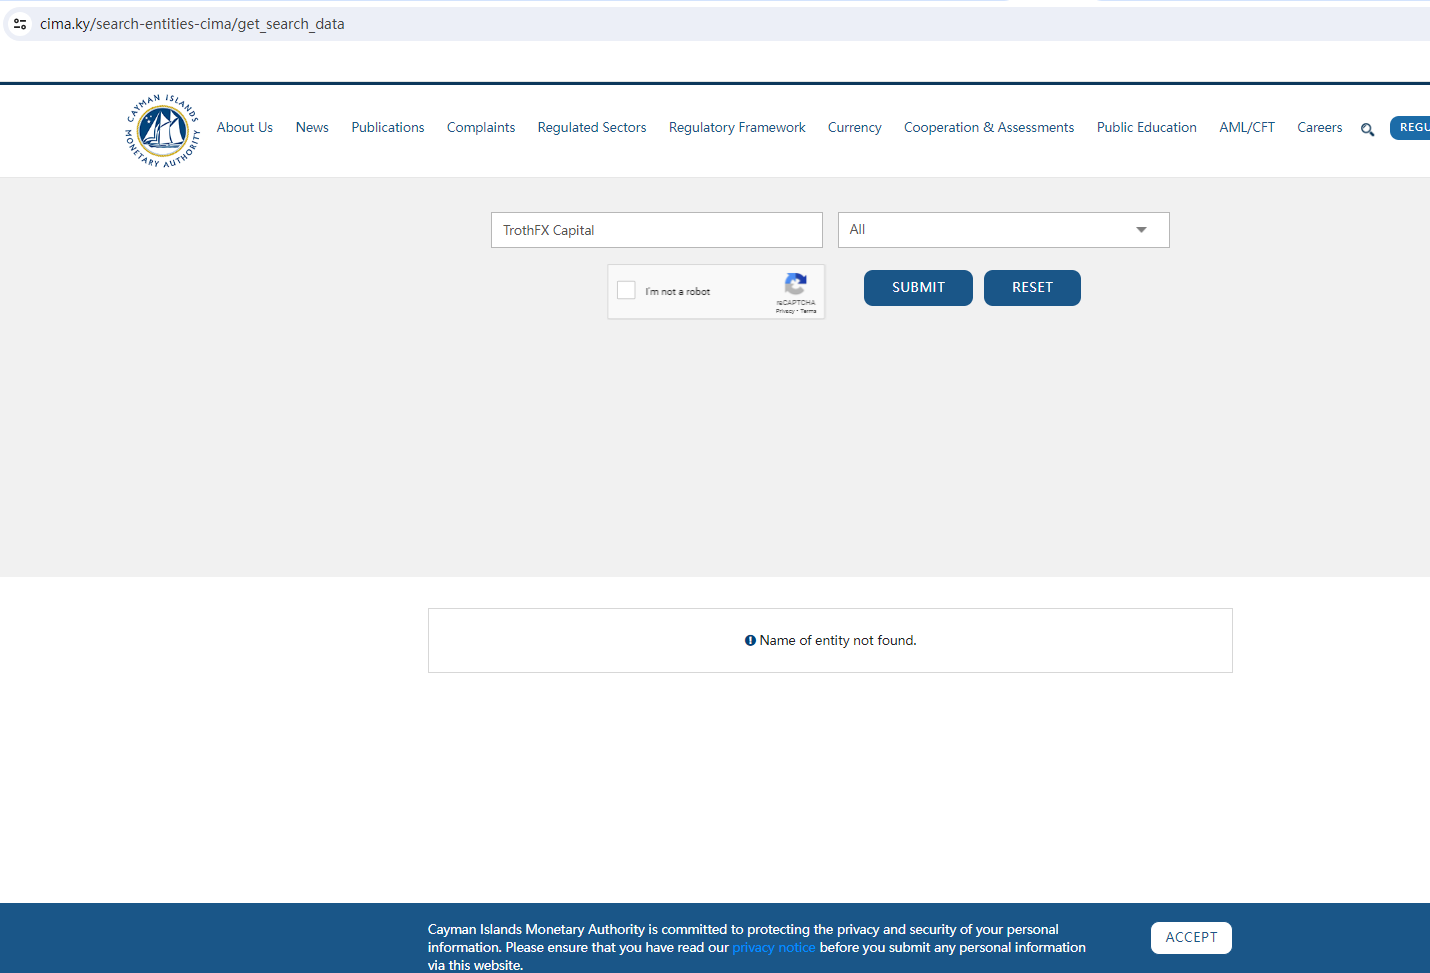The width and height of the screenshot is (1430, 973).
Task: Click the SUBMIT button
Action: pos(918,288)
